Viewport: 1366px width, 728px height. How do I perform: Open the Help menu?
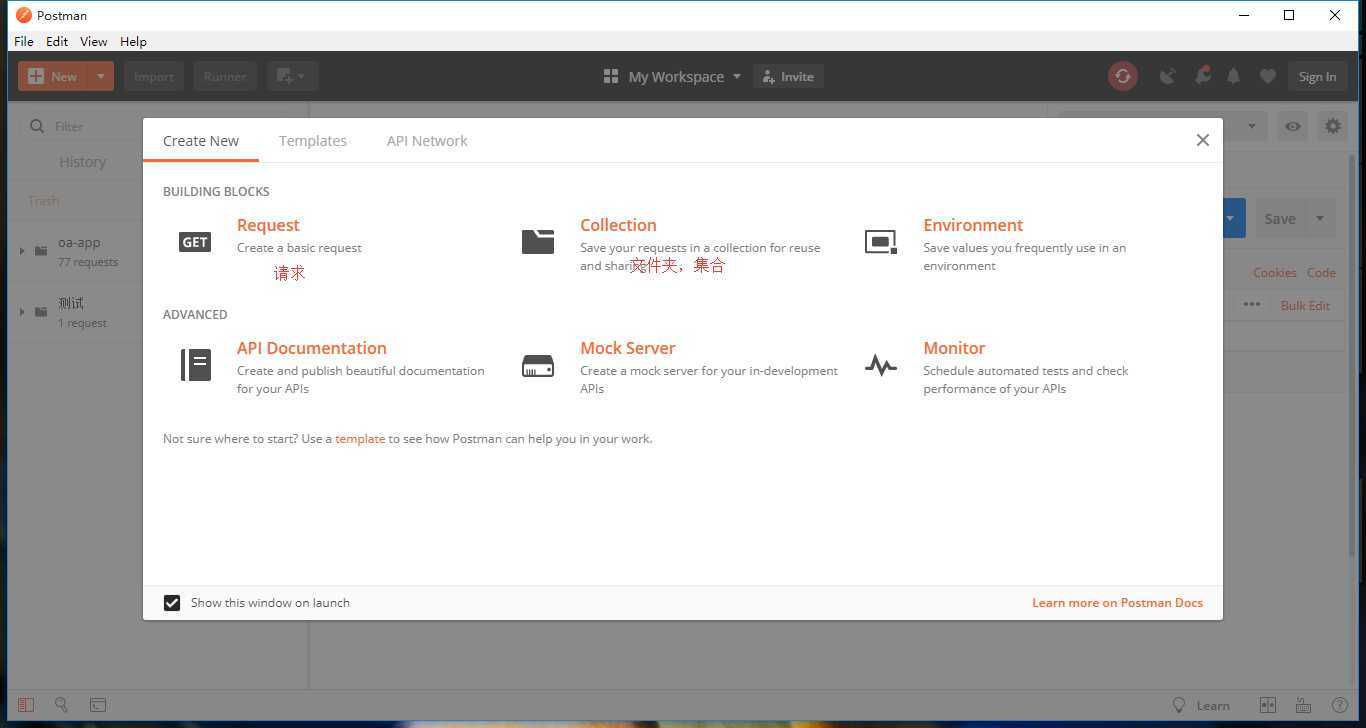pyautogui.click(x=133, y=41)
